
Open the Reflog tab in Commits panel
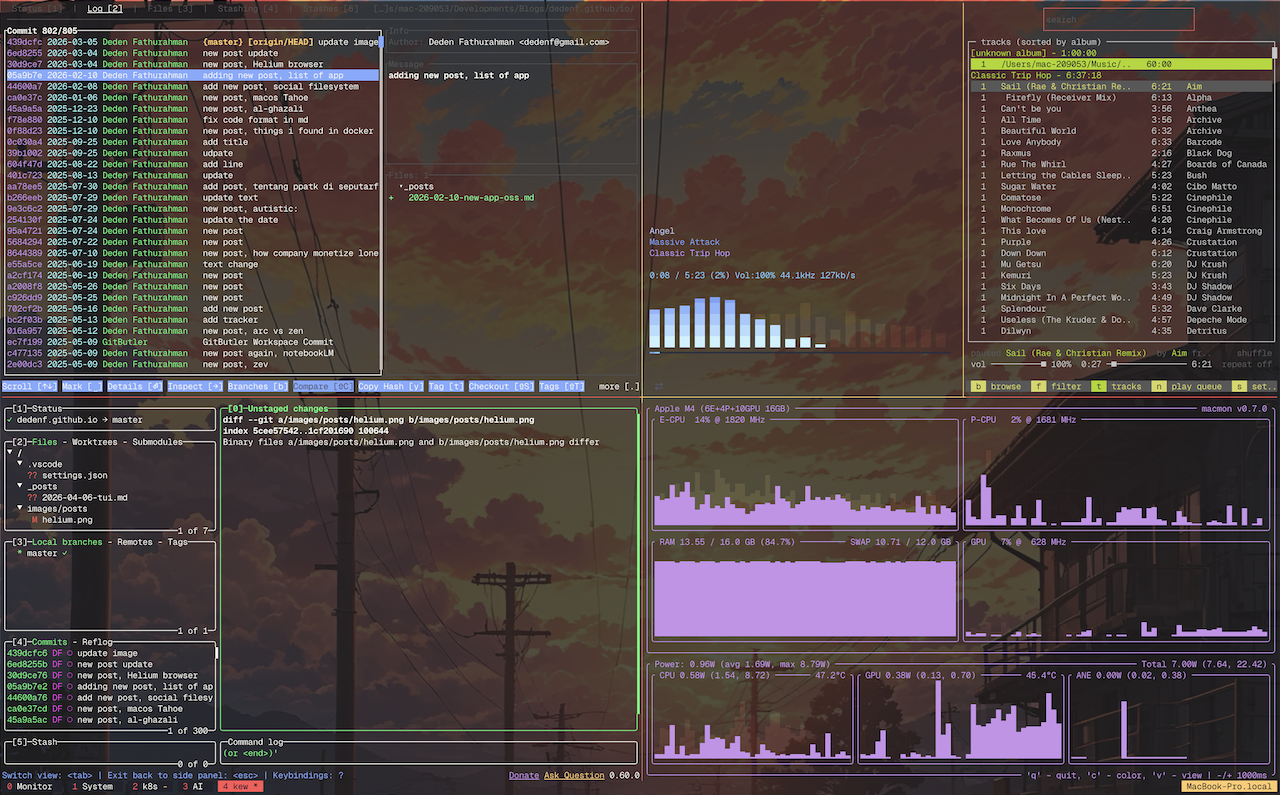click(x=95, y=642)
